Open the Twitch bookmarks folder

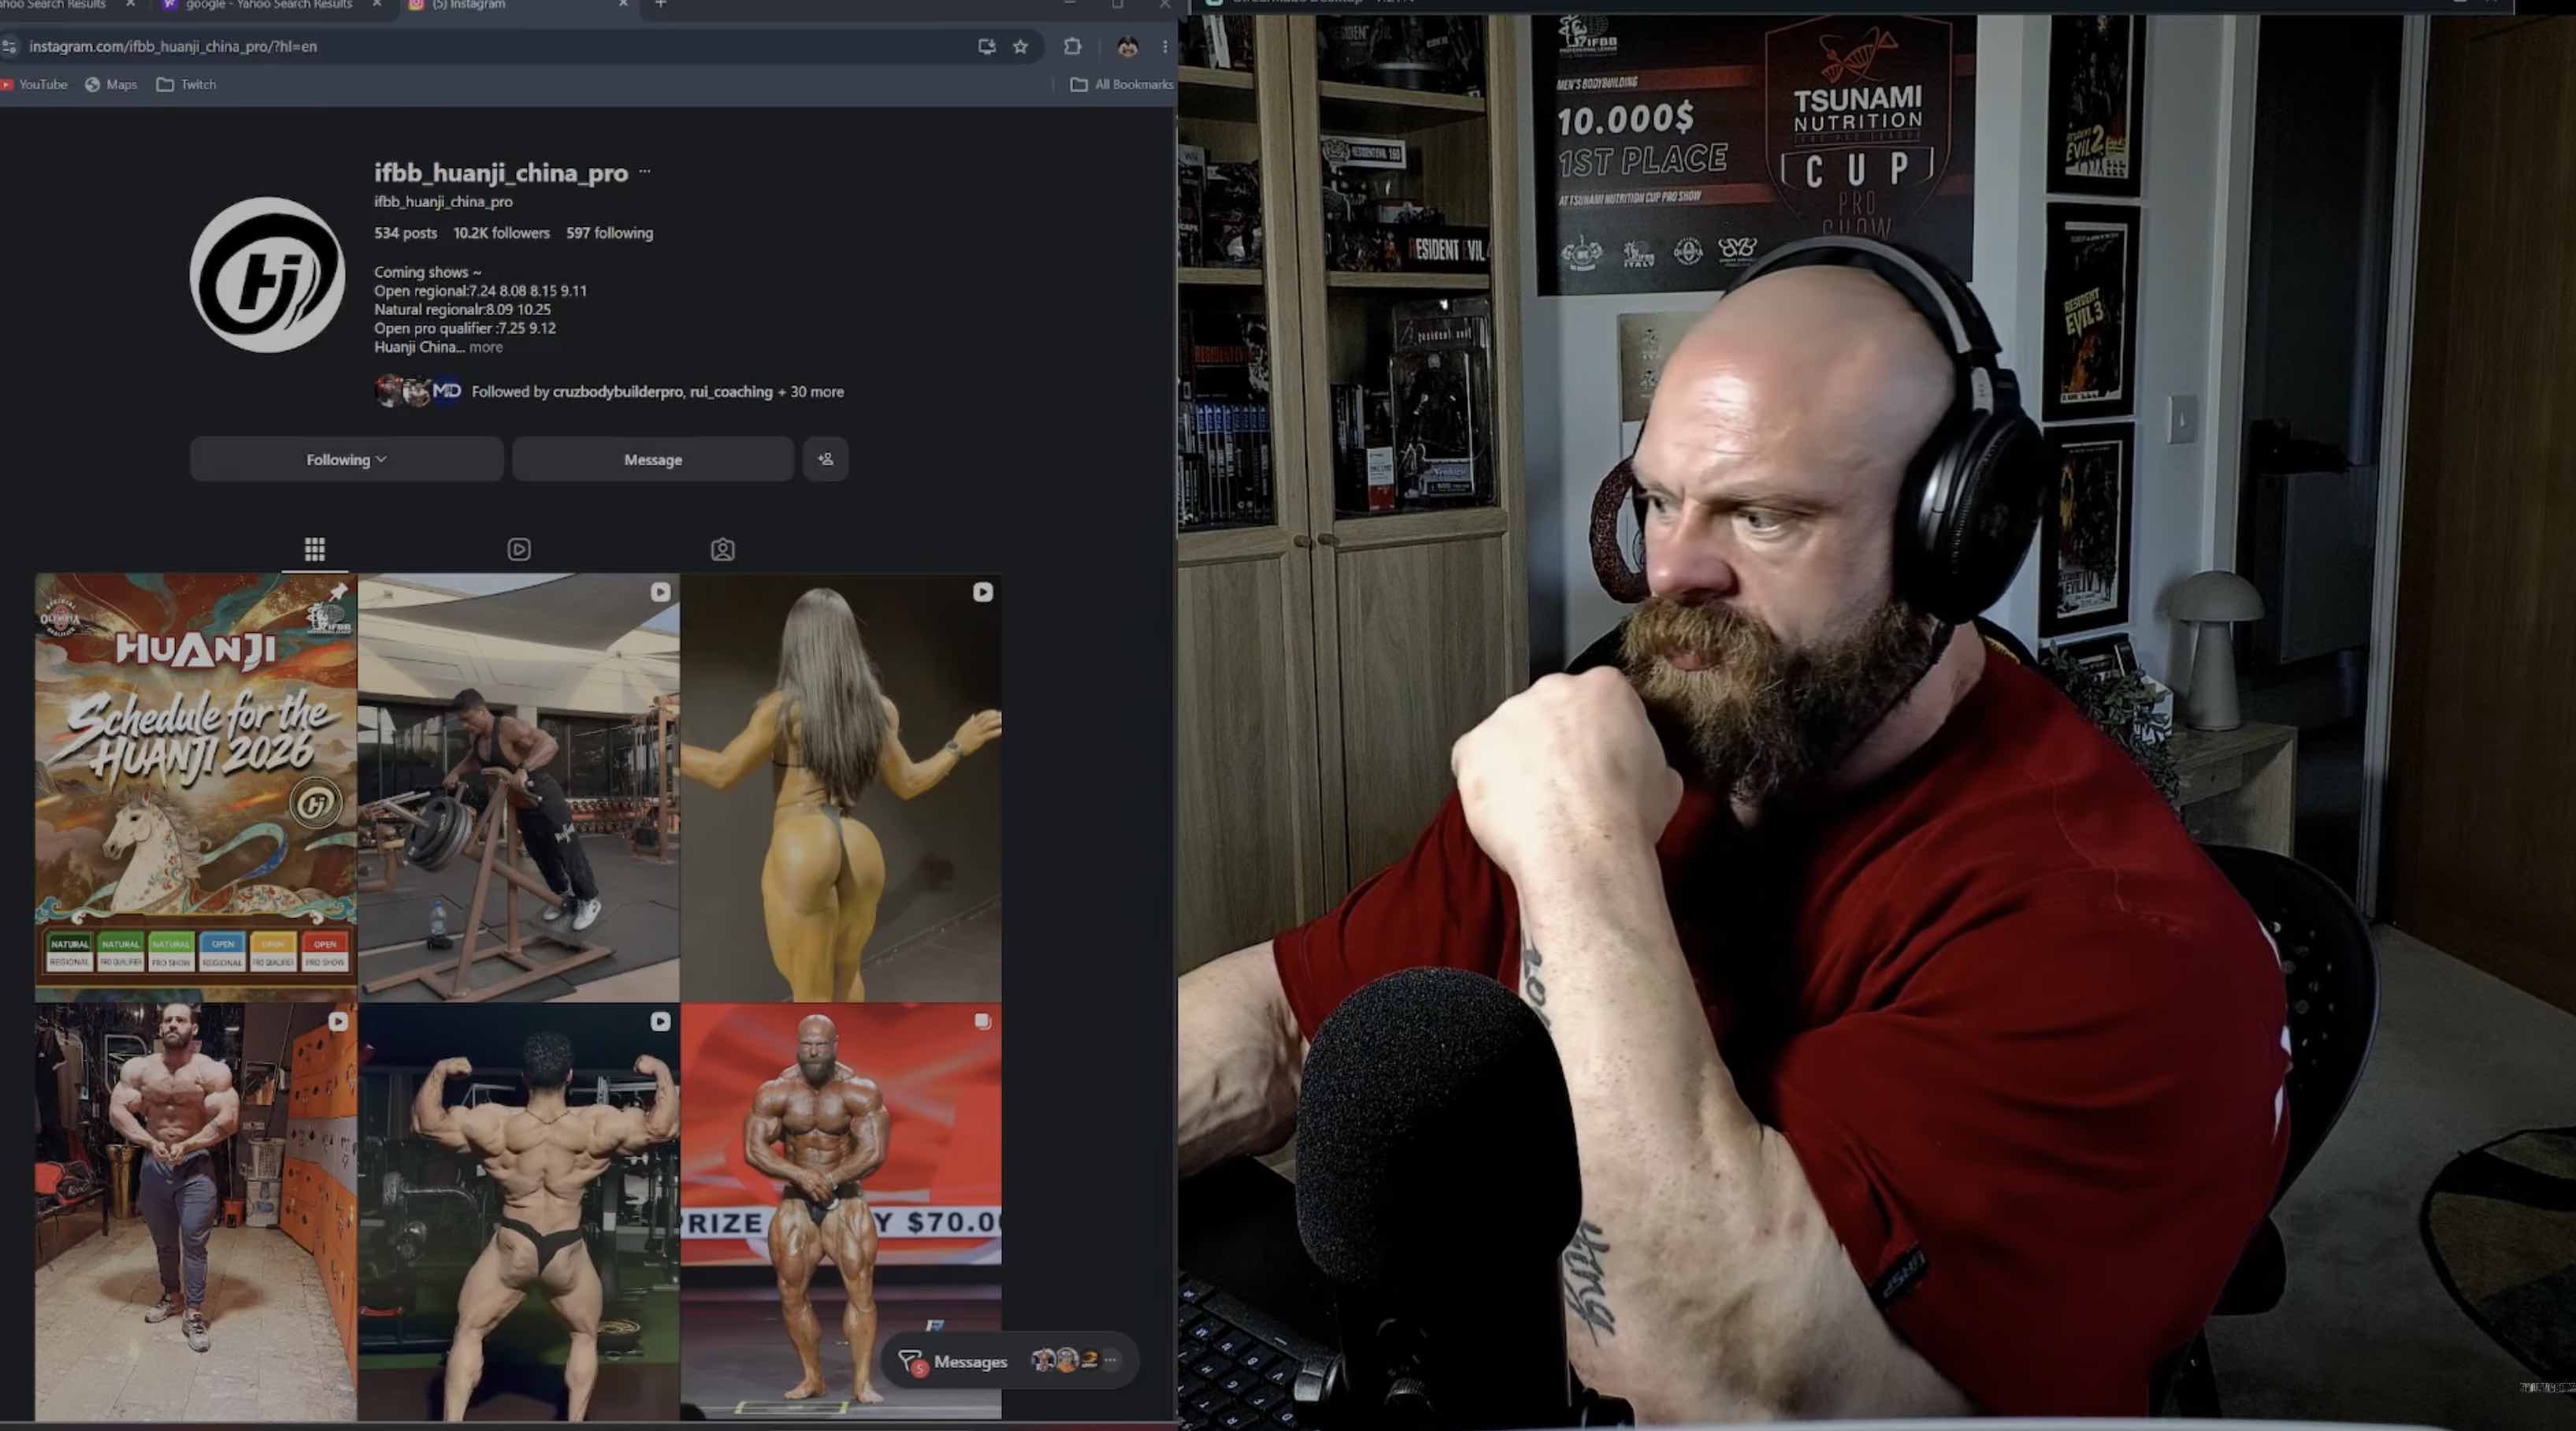pos(186,84)
